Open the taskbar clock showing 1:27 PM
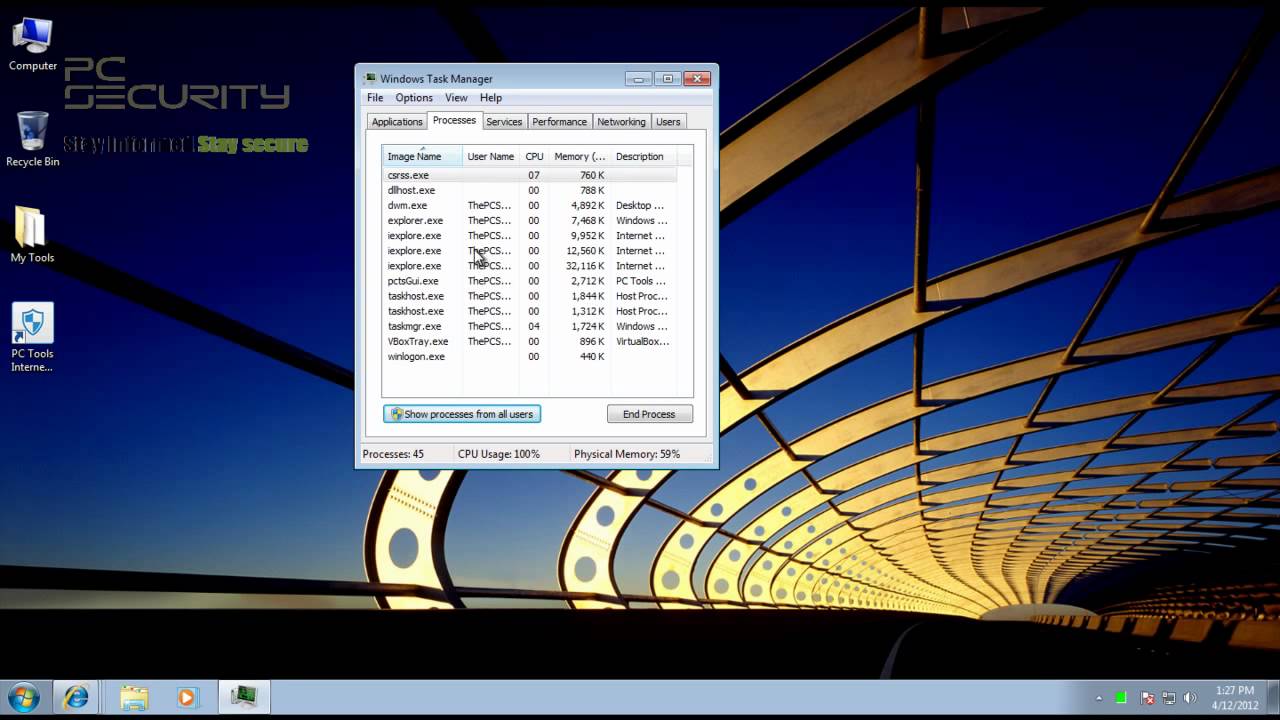 coord(1234,698)
